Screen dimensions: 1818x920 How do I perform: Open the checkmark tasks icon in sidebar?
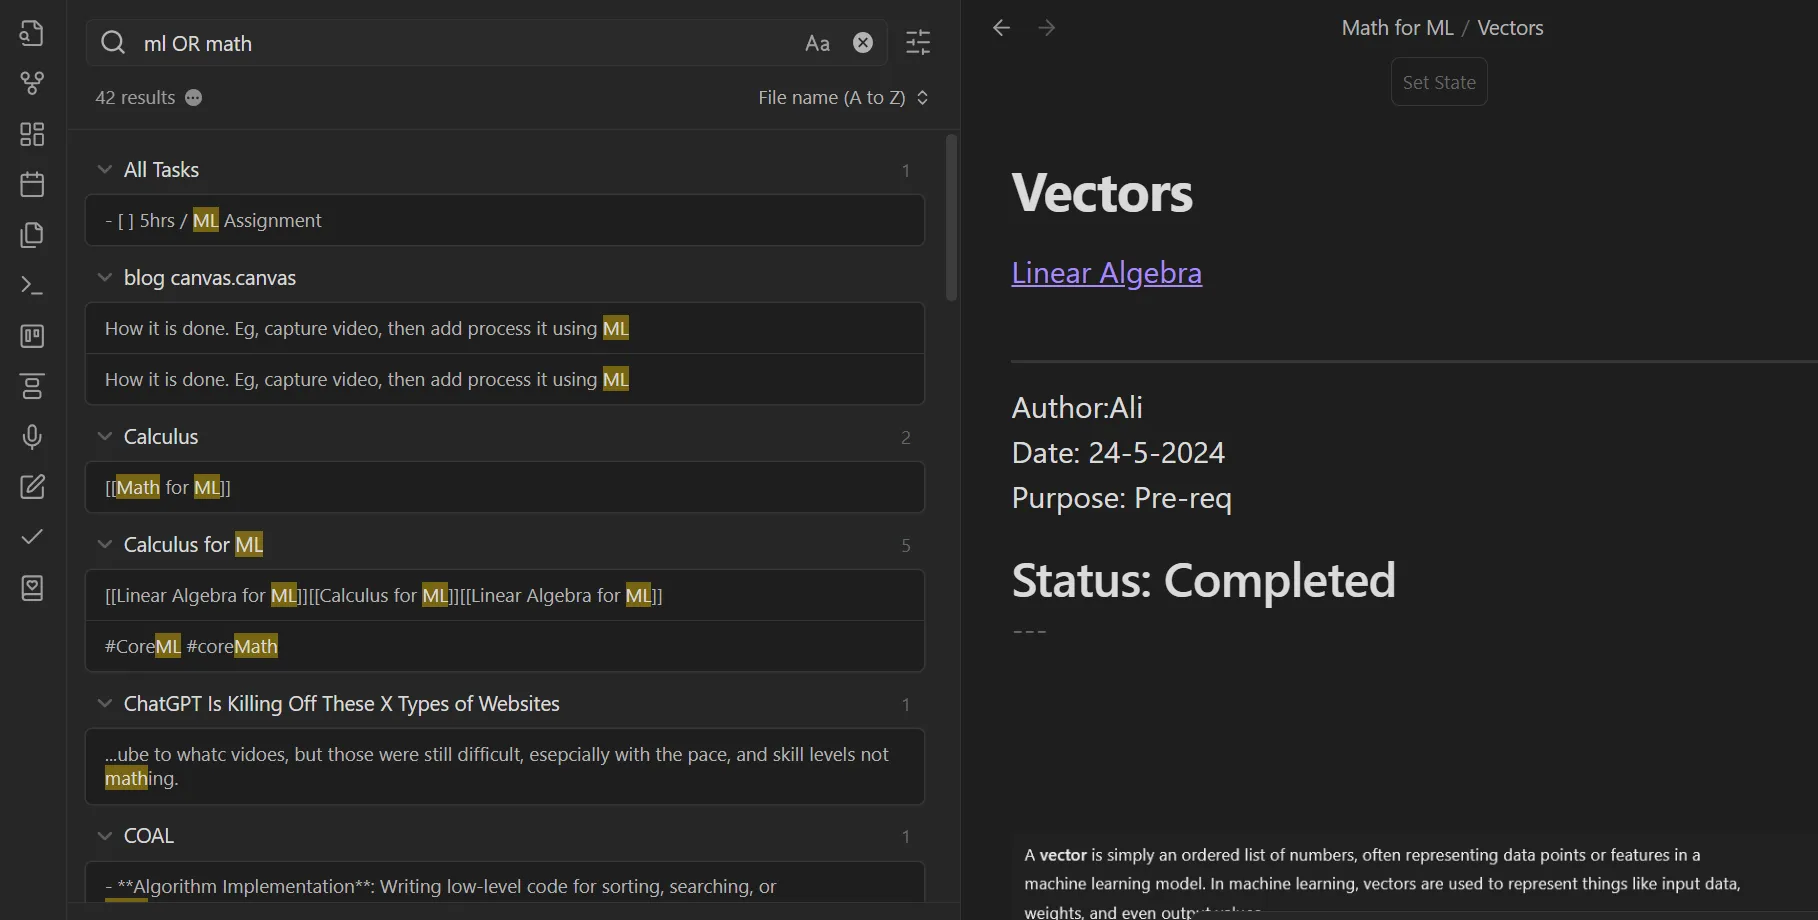pyautogui.click(x=32, y=537)
